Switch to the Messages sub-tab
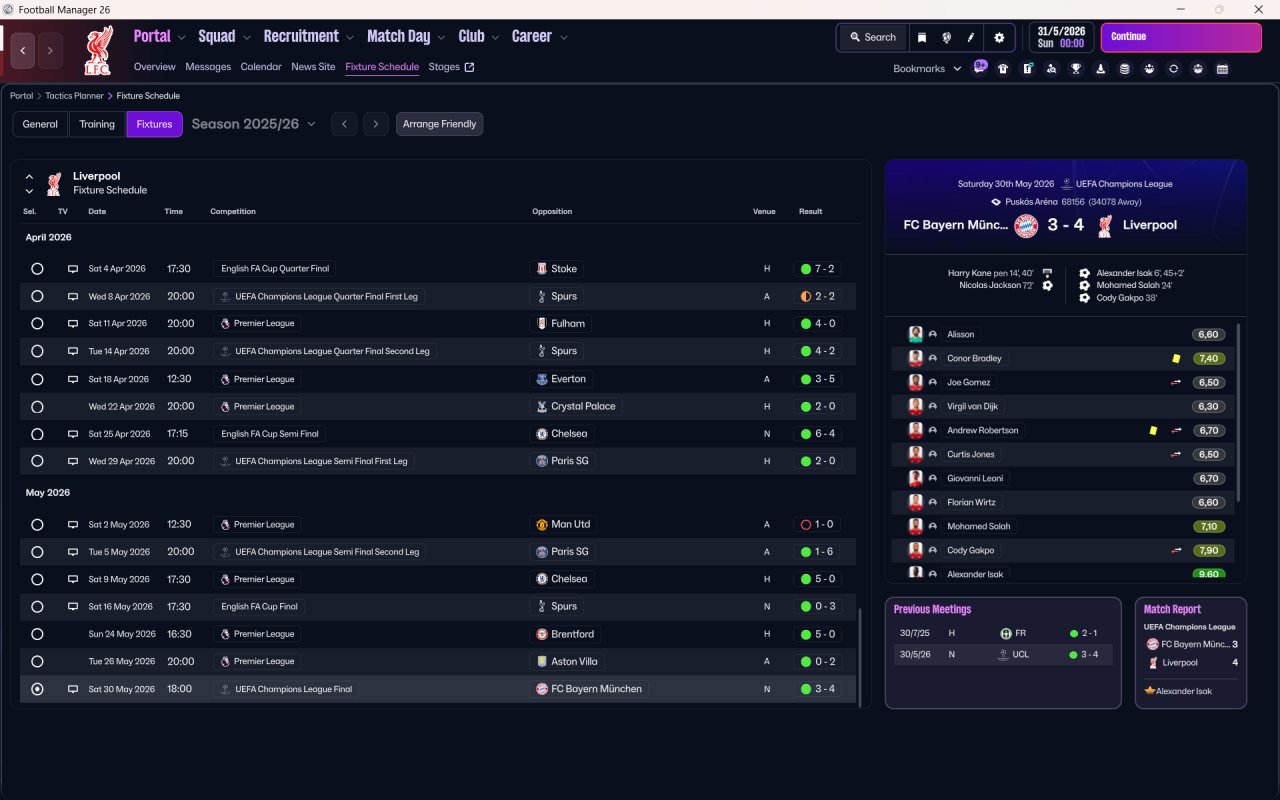1280x800 pixels. pos(208,67)
